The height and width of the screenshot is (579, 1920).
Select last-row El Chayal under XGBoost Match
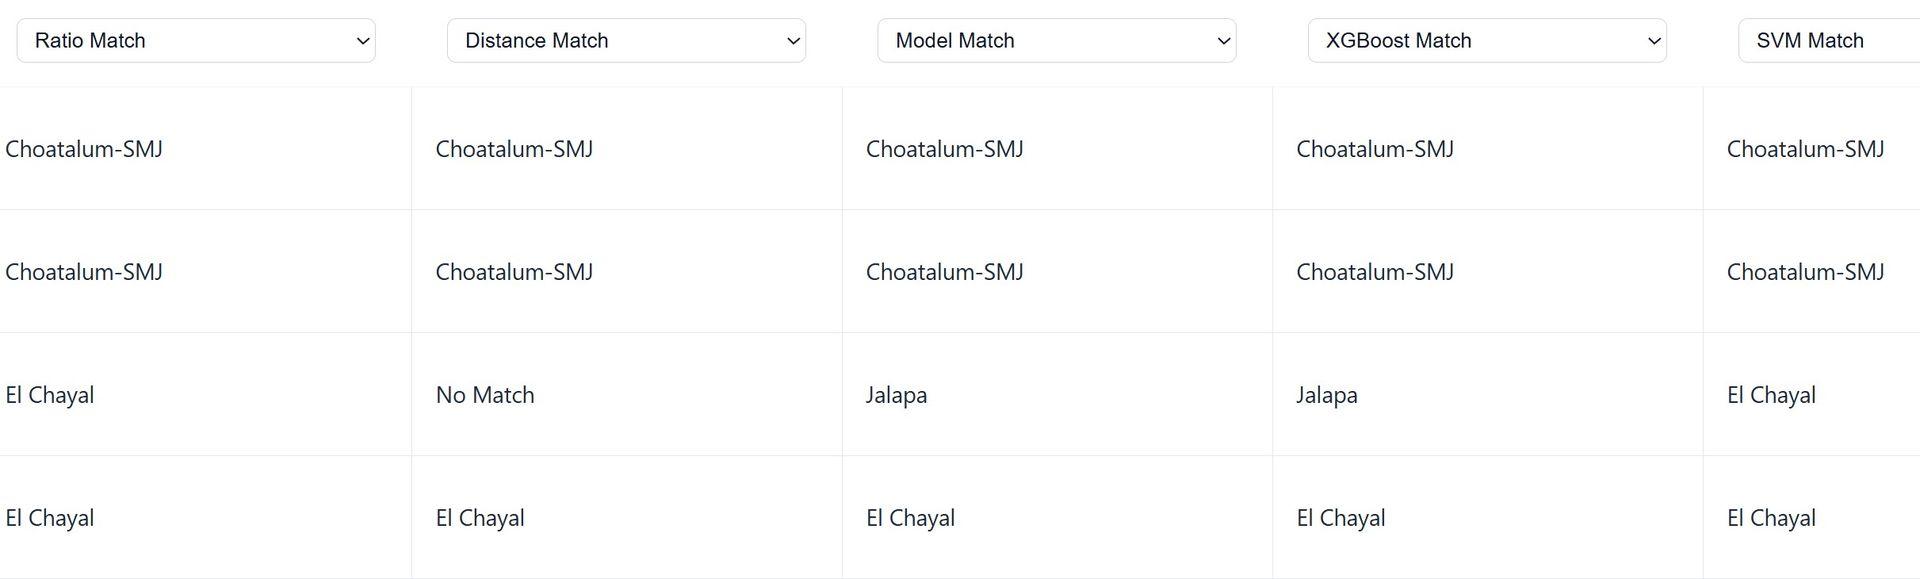1341,518
